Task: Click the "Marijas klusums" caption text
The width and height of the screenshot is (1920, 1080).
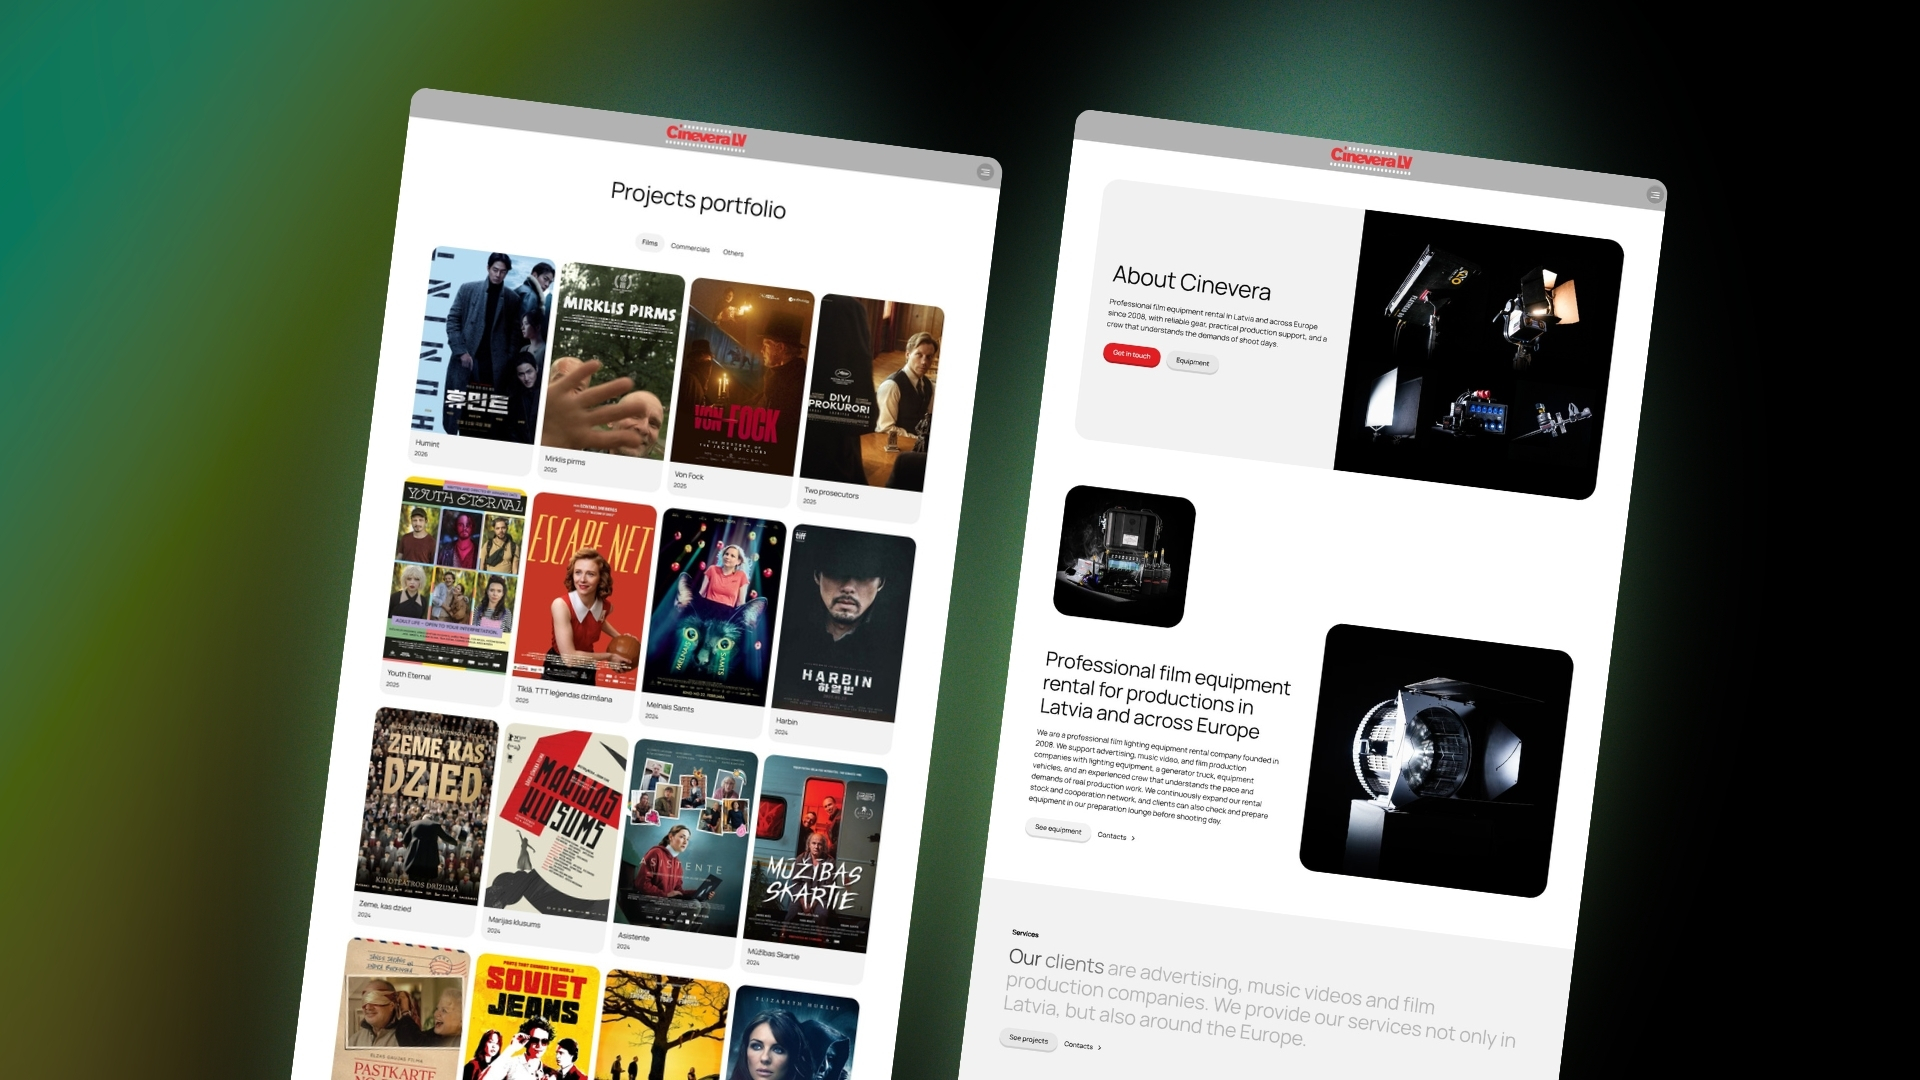Action: pyautogui.click(x=514, y=922)
